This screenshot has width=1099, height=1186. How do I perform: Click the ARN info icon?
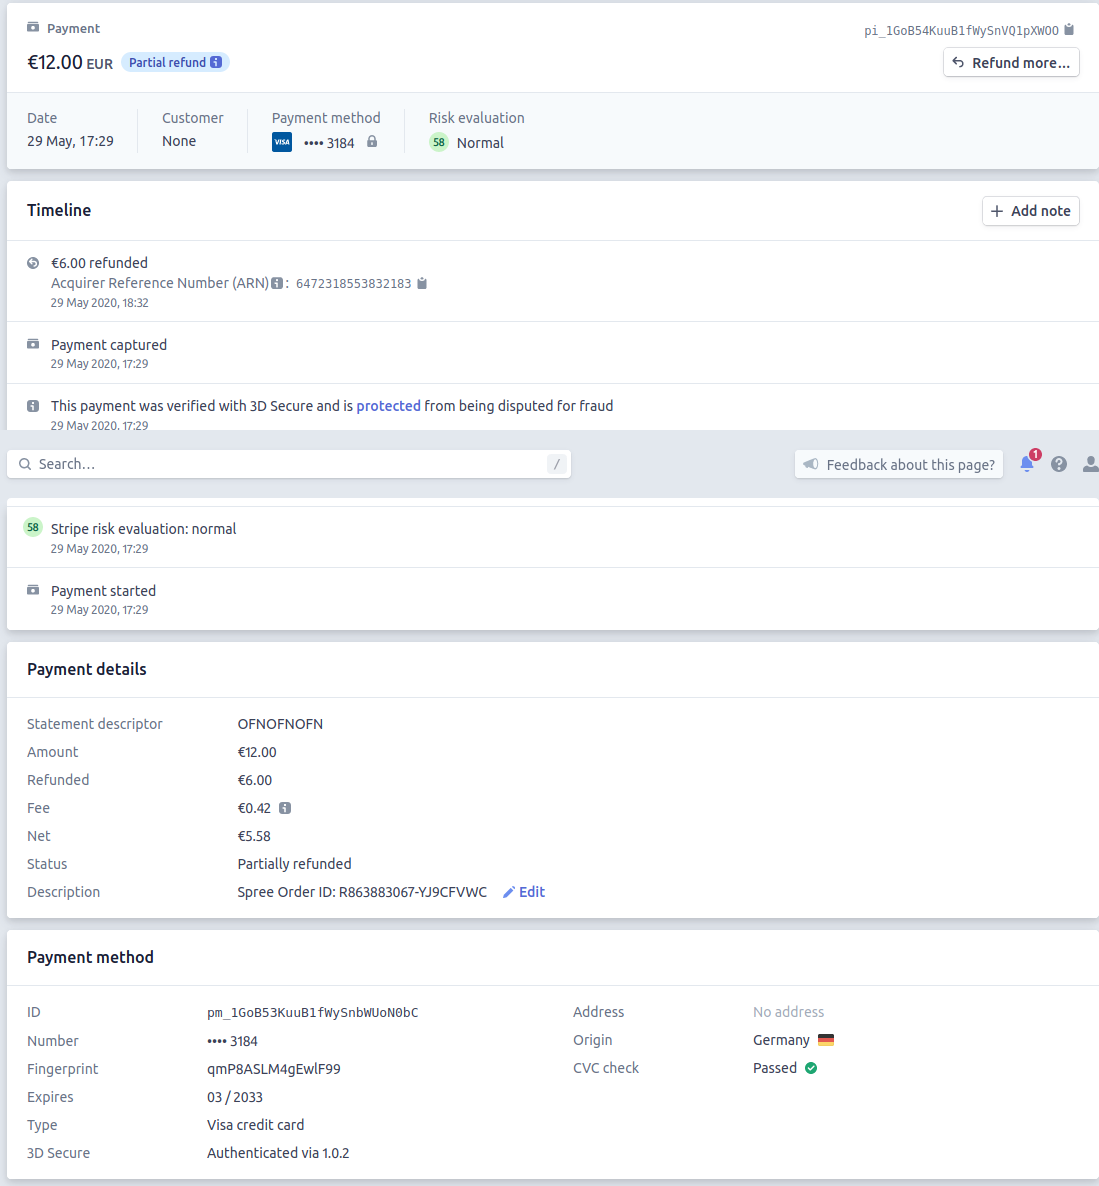(x=278, y=283)
